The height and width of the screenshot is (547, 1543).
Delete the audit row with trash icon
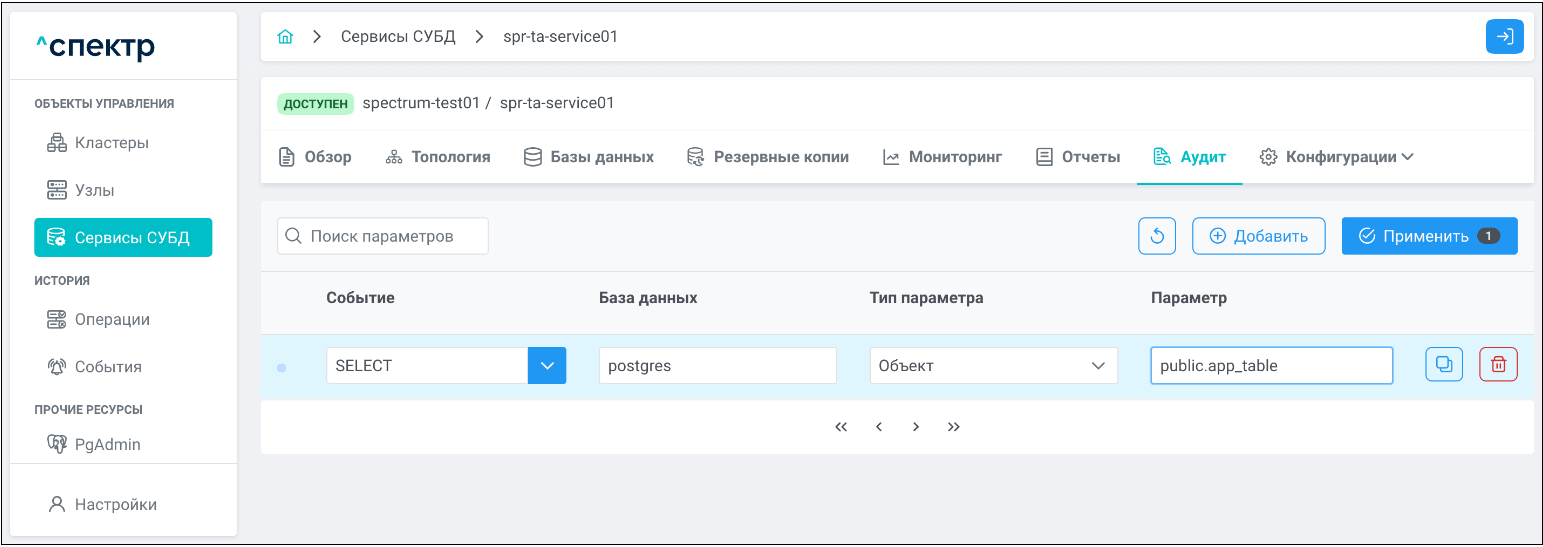point(1498,365)
